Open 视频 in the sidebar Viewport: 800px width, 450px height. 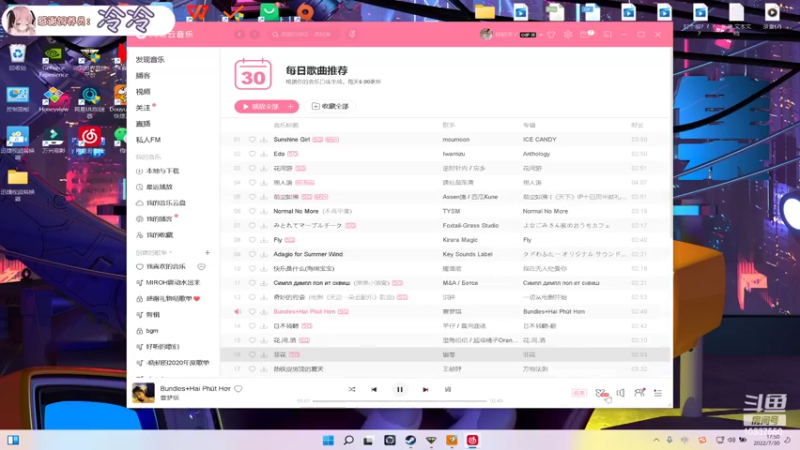coord(143,92)
